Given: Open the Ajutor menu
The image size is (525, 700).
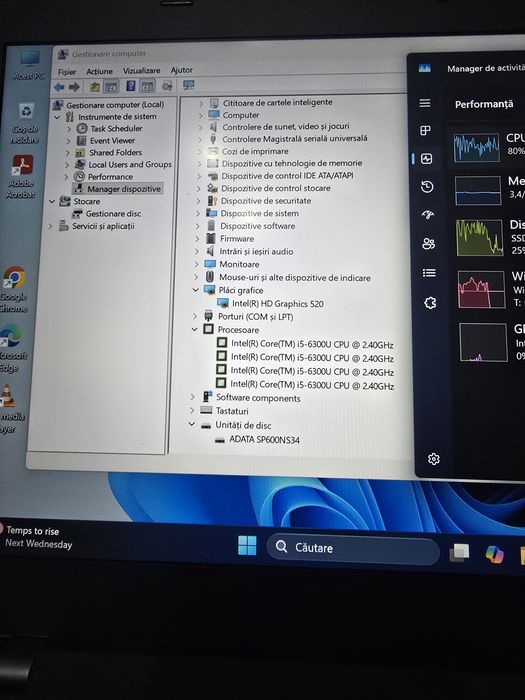Looking at the screenshot, I should (182, 70).
